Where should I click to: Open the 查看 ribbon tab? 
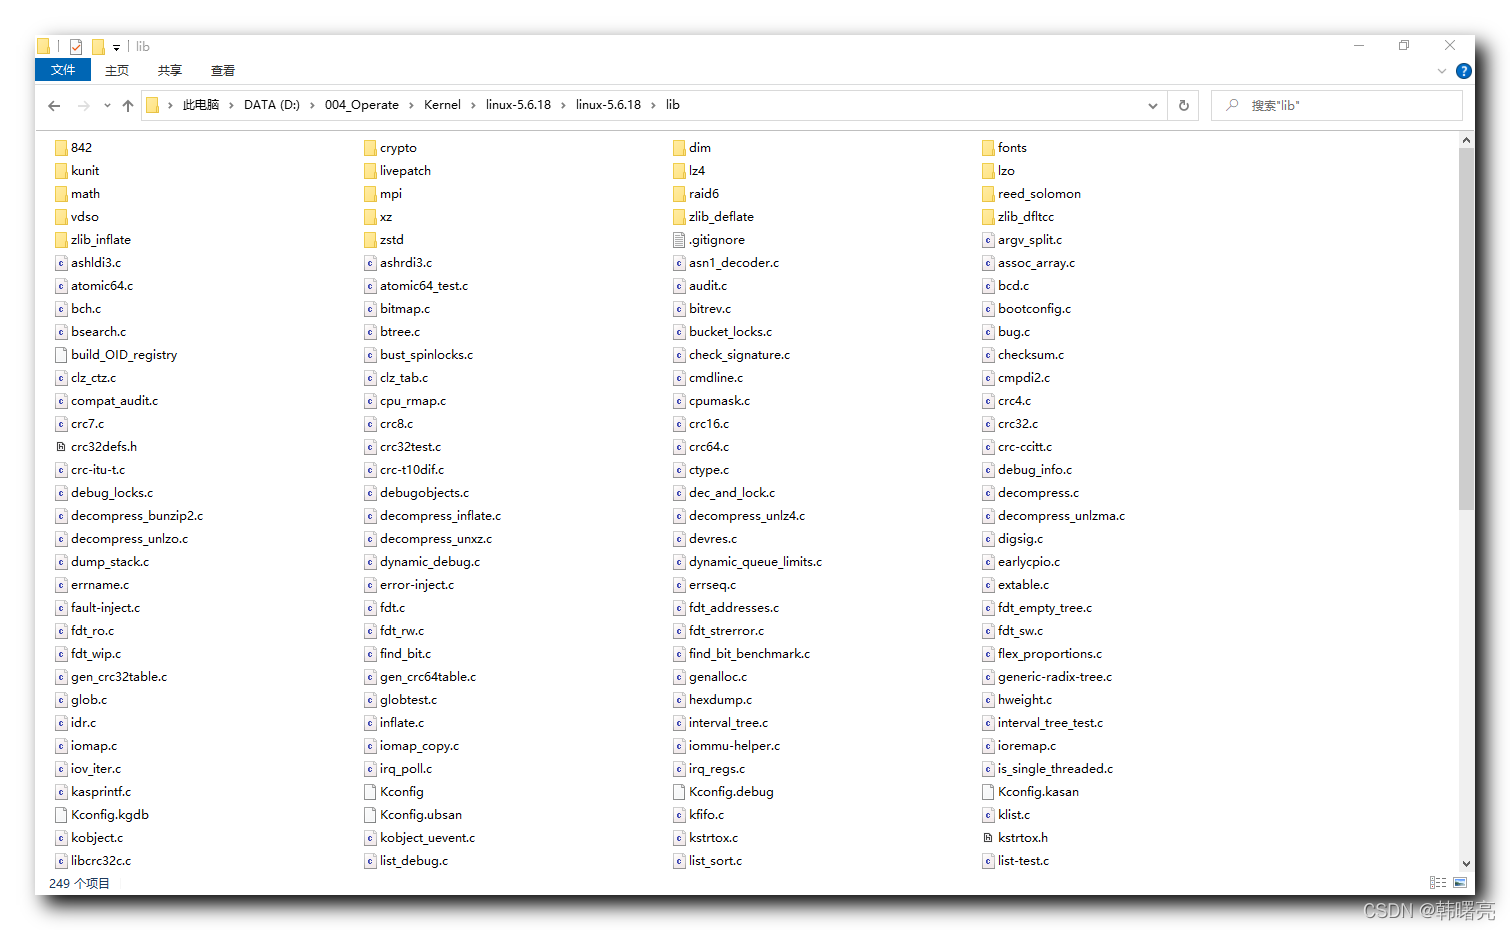coord(223,70)
